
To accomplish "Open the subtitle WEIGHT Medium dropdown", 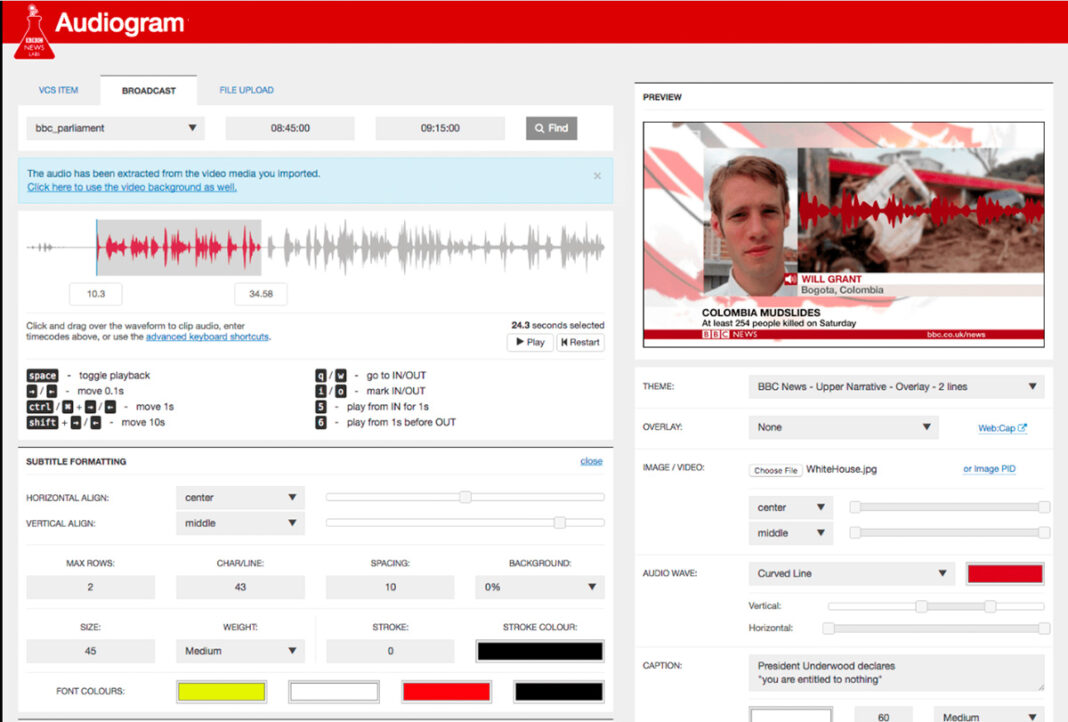I will coord(240,651).
